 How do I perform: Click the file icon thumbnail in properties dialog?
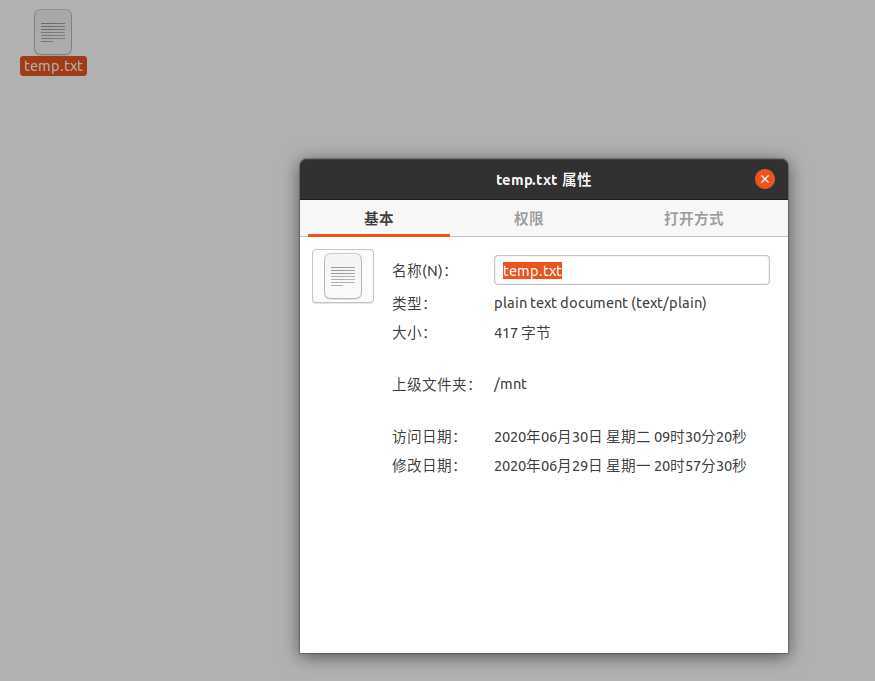(343, 276)
